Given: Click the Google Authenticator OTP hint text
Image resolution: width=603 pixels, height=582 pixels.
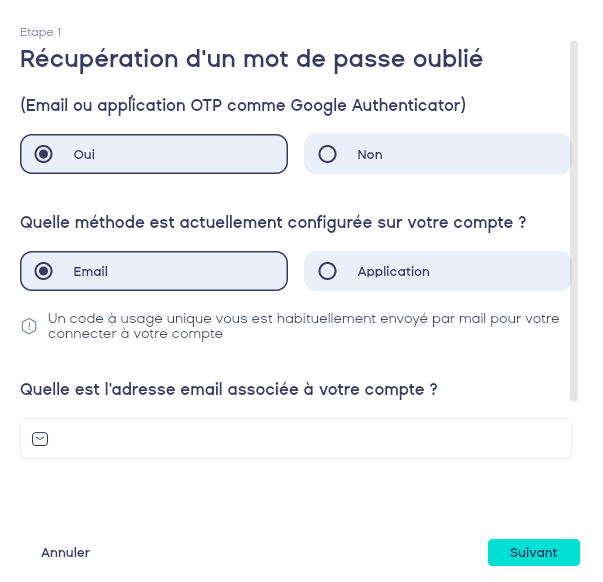Looking at the screenshot, I should [x=243, y=104].
